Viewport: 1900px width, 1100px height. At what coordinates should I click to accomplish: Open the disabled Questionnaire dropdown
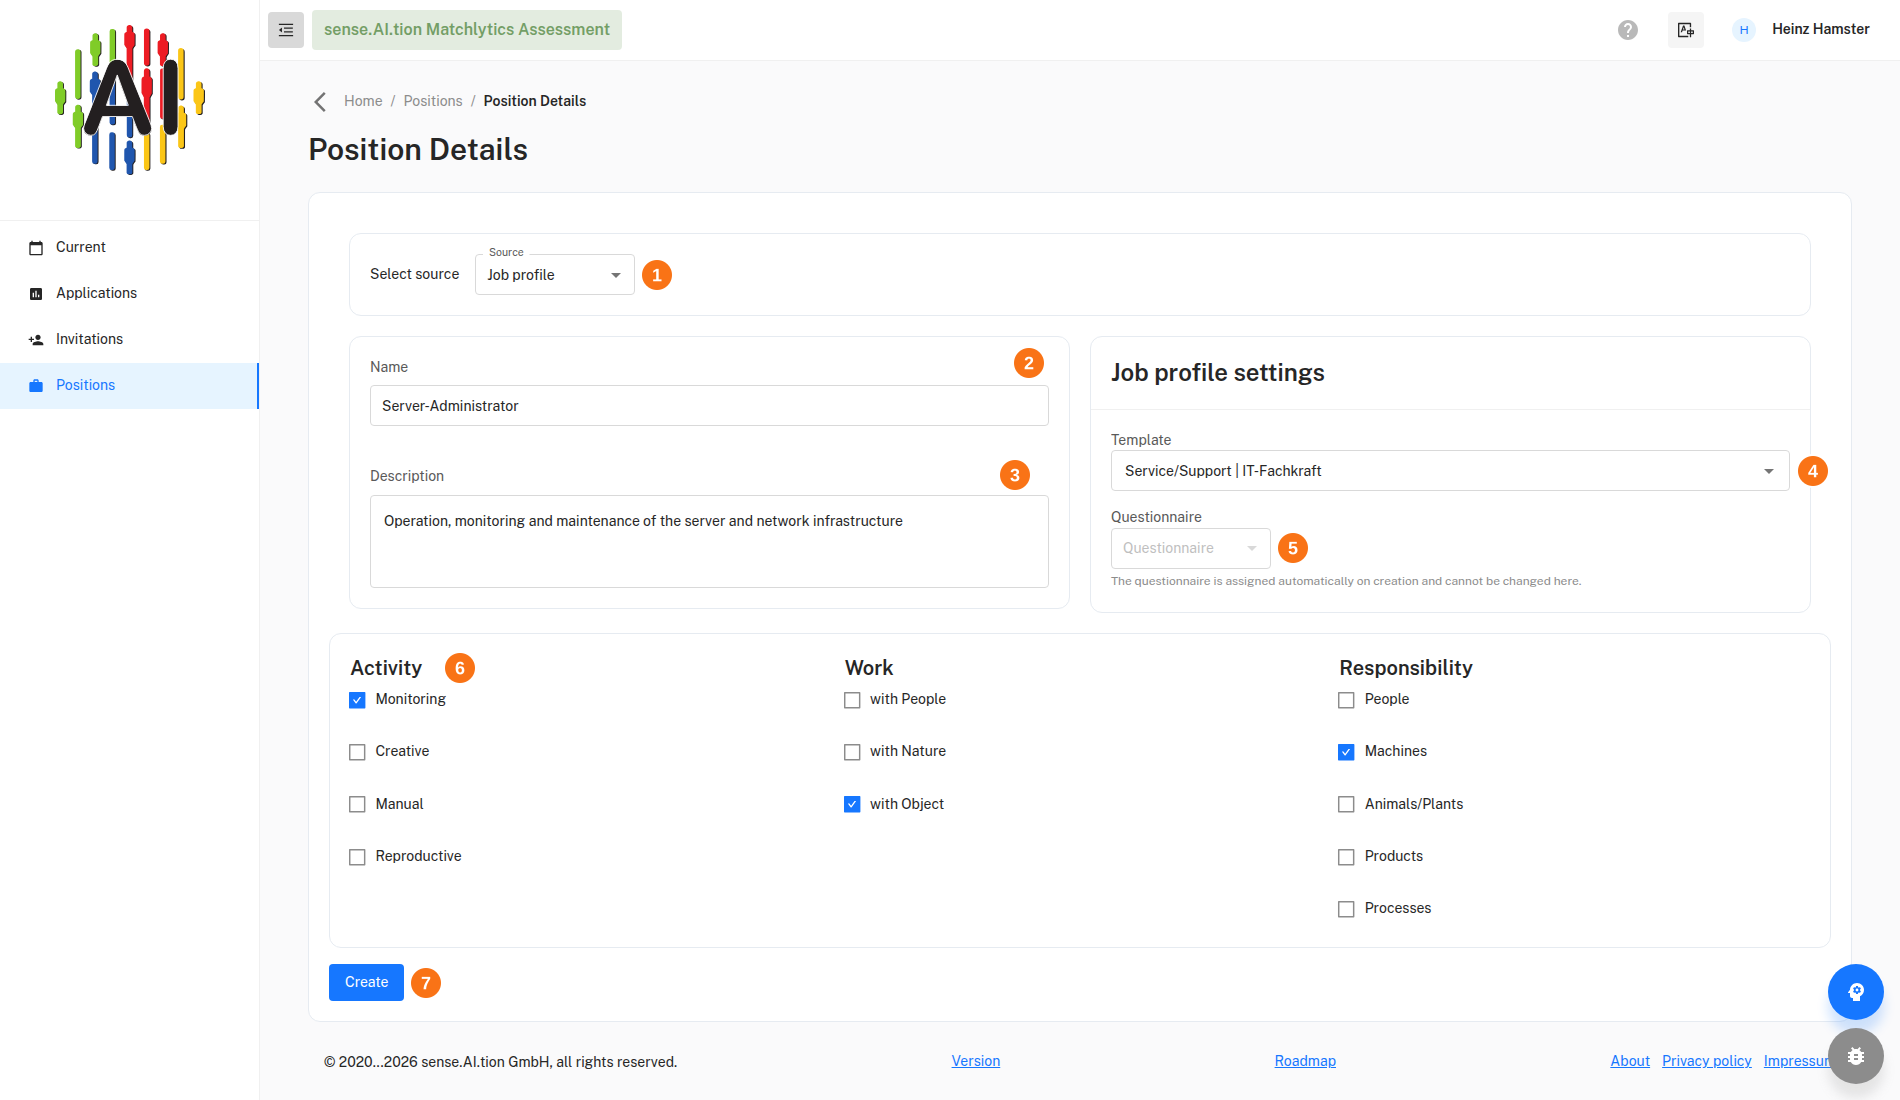pyautogui.click(x=1191, y=548)
